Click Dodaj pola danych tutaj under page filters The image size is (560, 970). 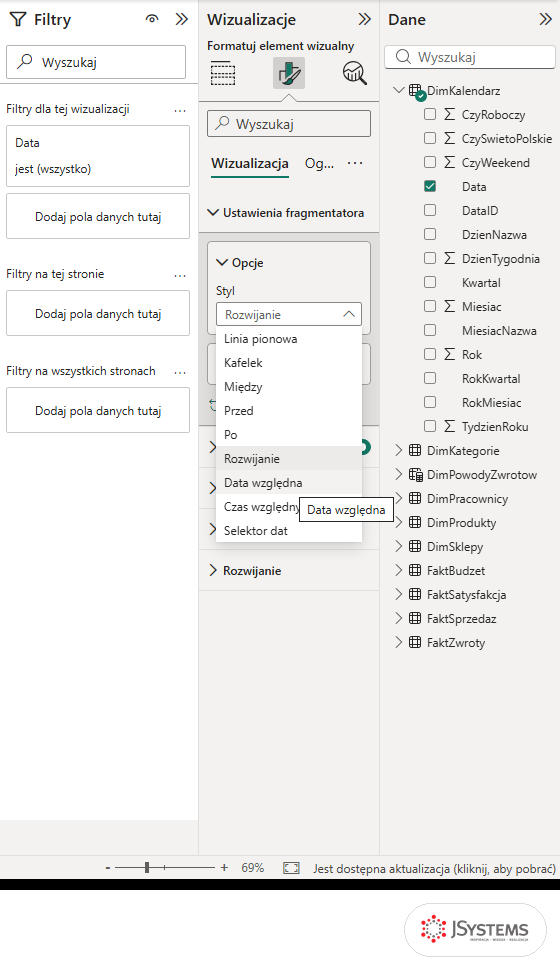98,314
